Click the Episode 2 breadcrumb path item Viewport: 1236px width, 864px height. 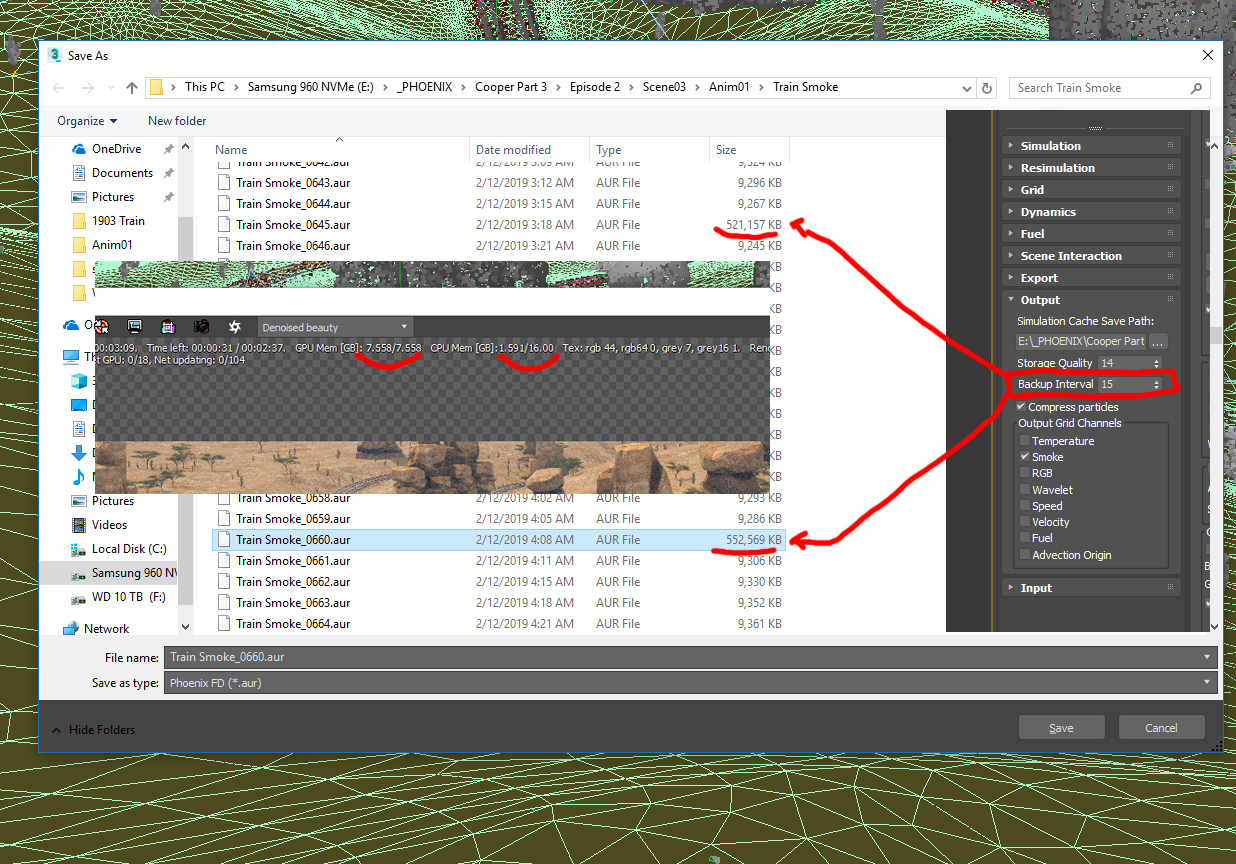[x=595, y=87]
